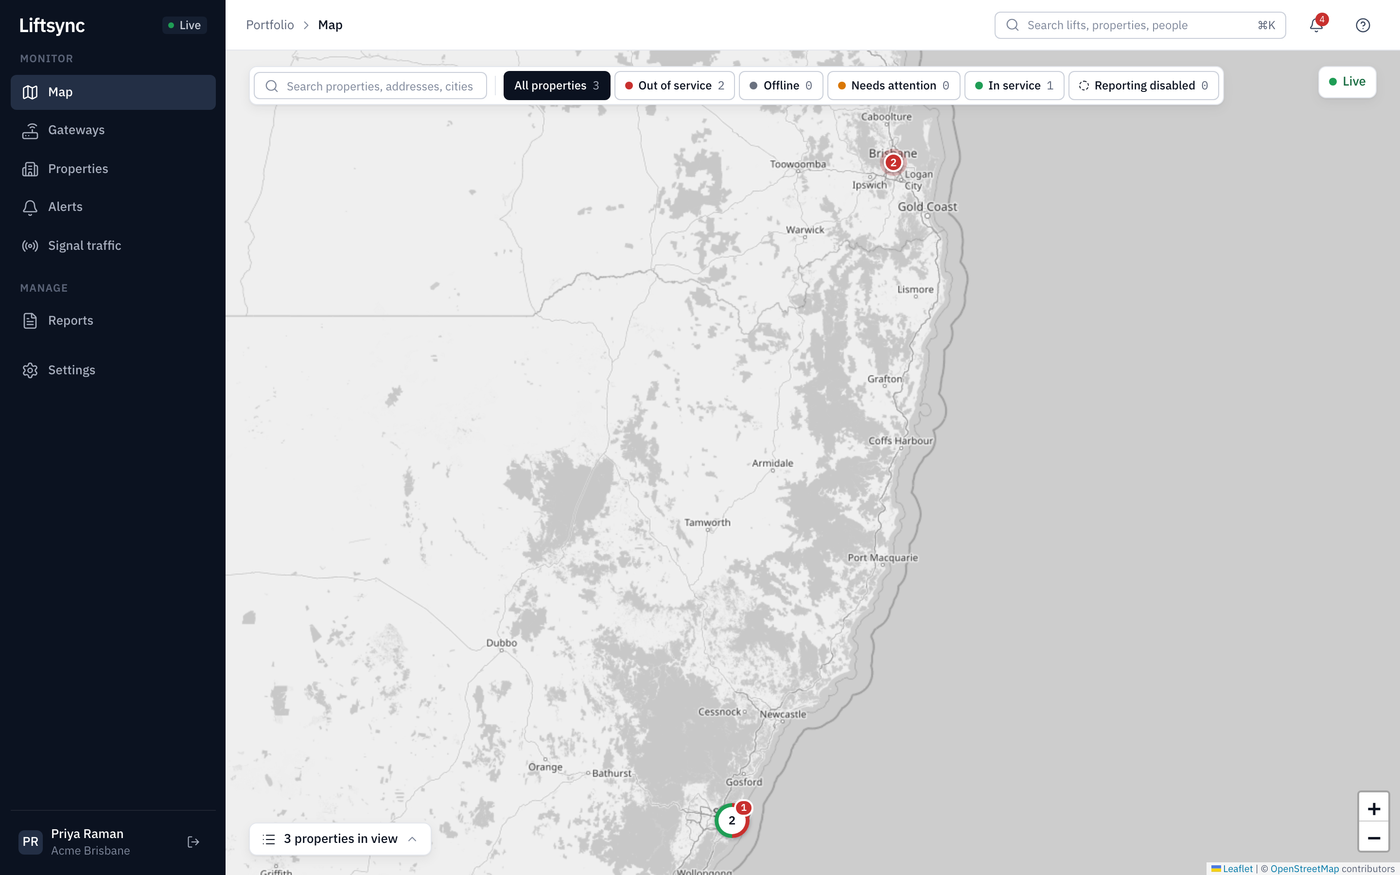Open Reports in the sidebar
The image size is (1400, 875).
(113, 321)
